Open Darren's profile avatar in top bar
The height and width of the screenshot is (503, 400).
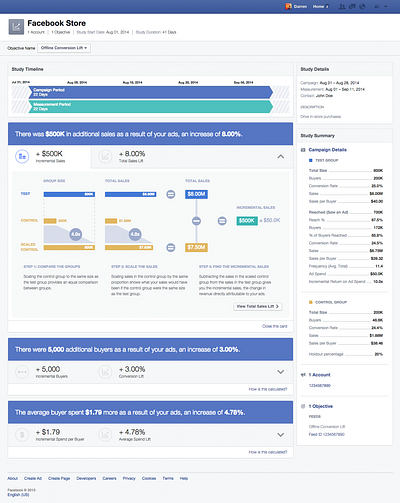288,6
